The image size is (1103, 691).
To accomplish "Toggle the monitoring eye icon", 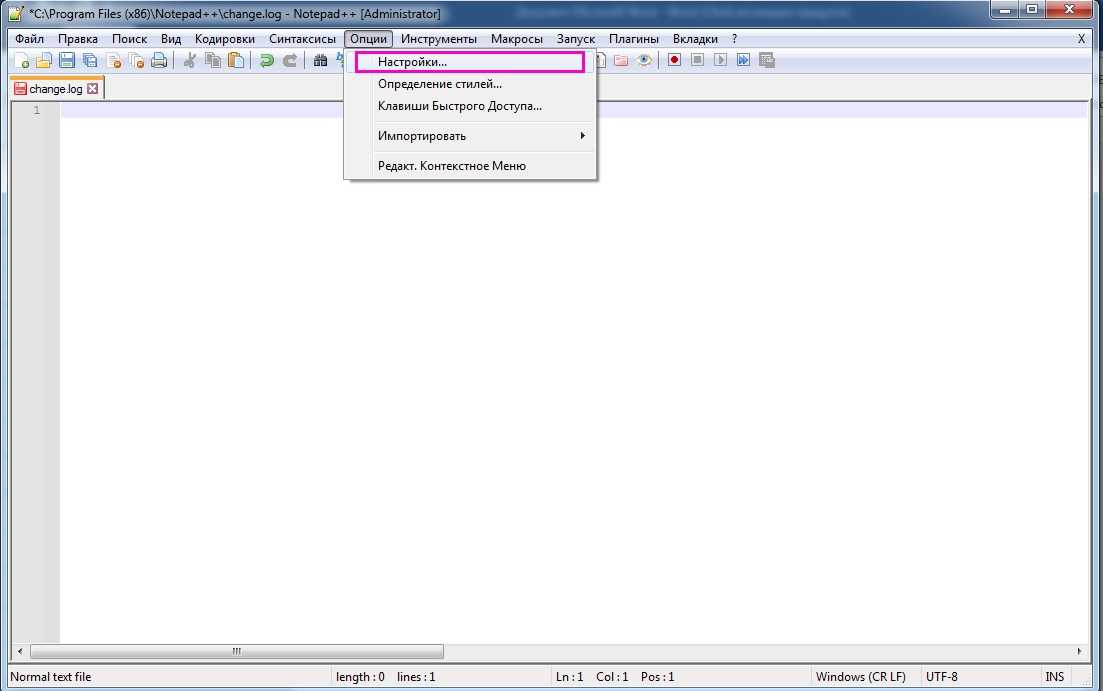I will [x=645, y=60].
